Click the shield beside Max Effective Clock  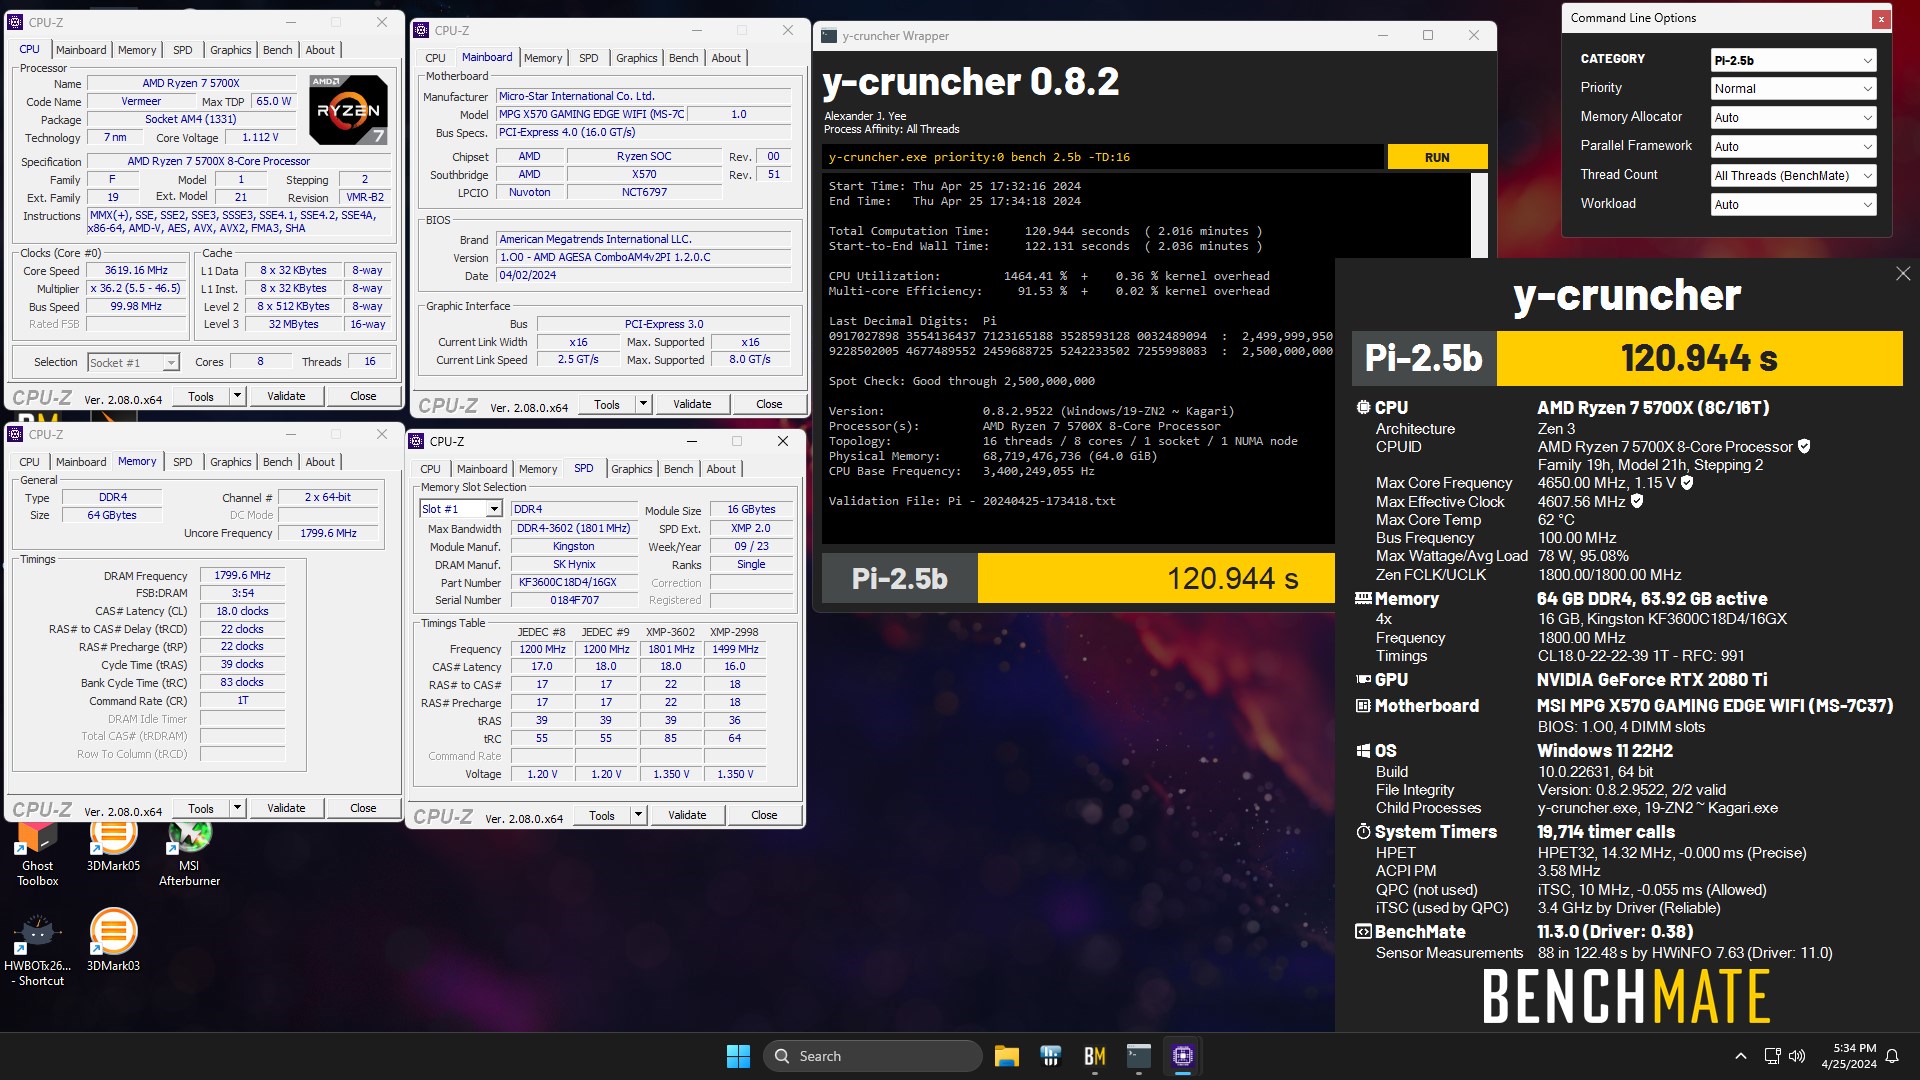point(1637,502)
